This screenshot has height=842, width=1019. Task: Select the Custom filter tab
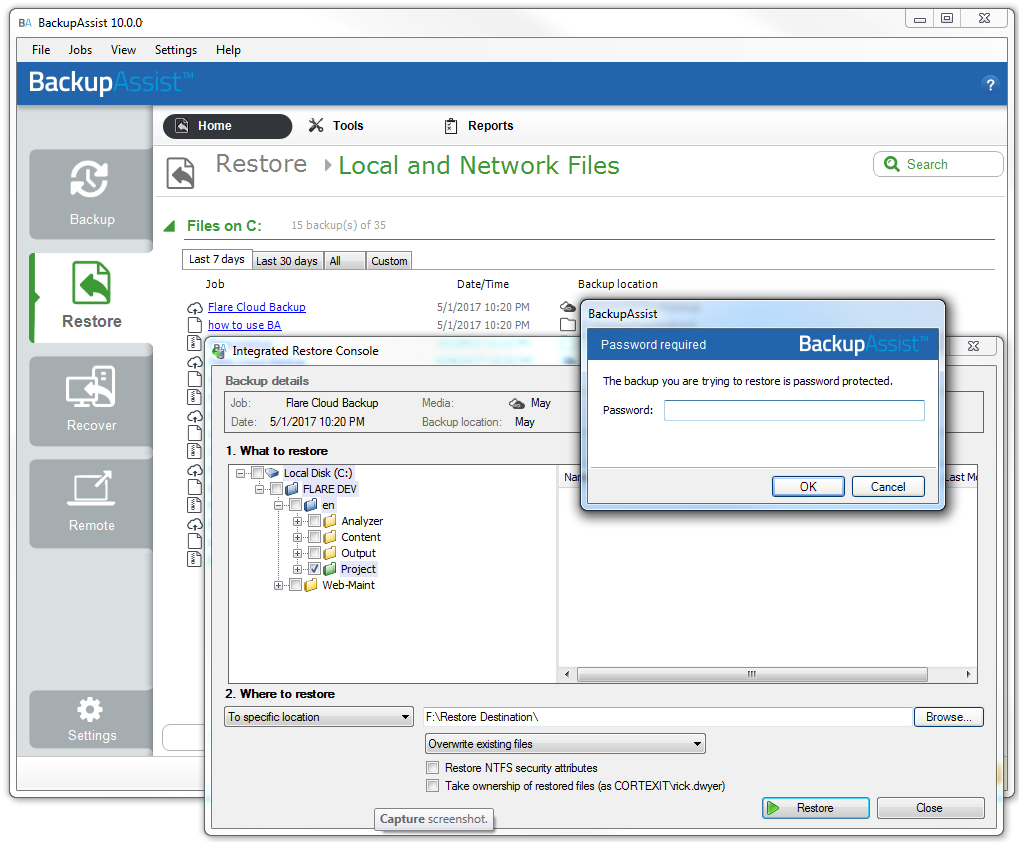389,261
